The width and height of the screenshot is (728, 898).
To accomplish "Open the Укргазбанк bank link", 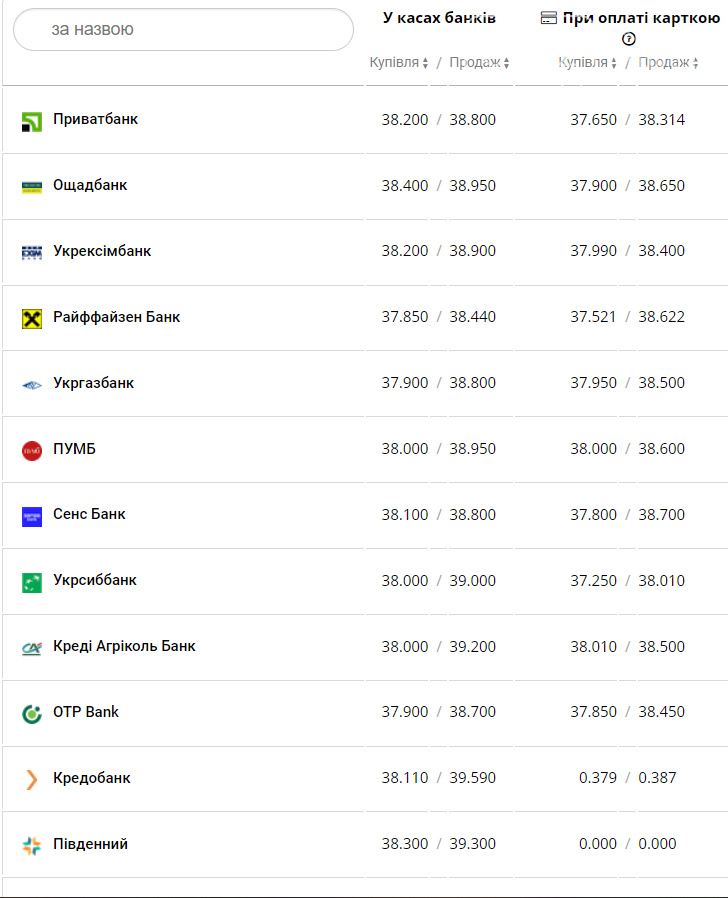I will [x=93, y=383].
